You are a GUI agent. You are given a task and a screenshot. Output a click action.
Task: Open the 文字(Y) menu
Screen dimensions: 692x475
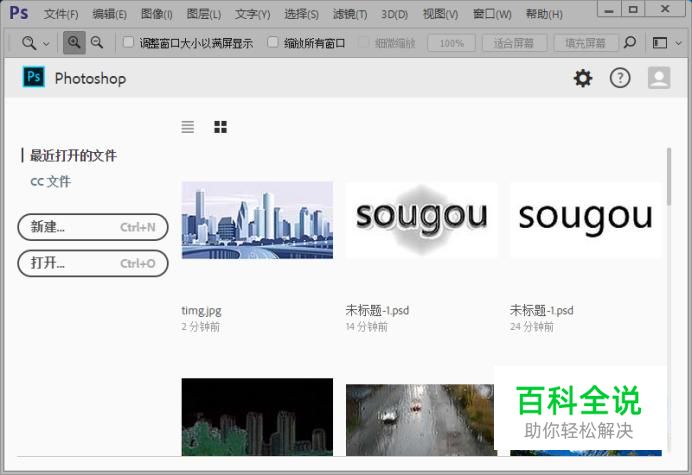pyautogui.click(x=252, y=14)
